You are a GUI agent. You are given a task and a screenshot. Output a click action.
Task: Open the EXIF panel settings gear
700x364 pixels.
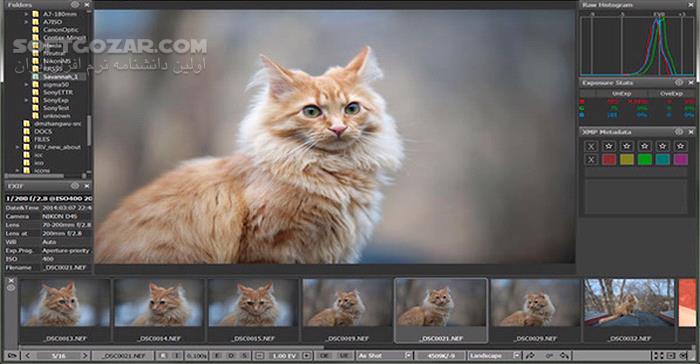75,186
